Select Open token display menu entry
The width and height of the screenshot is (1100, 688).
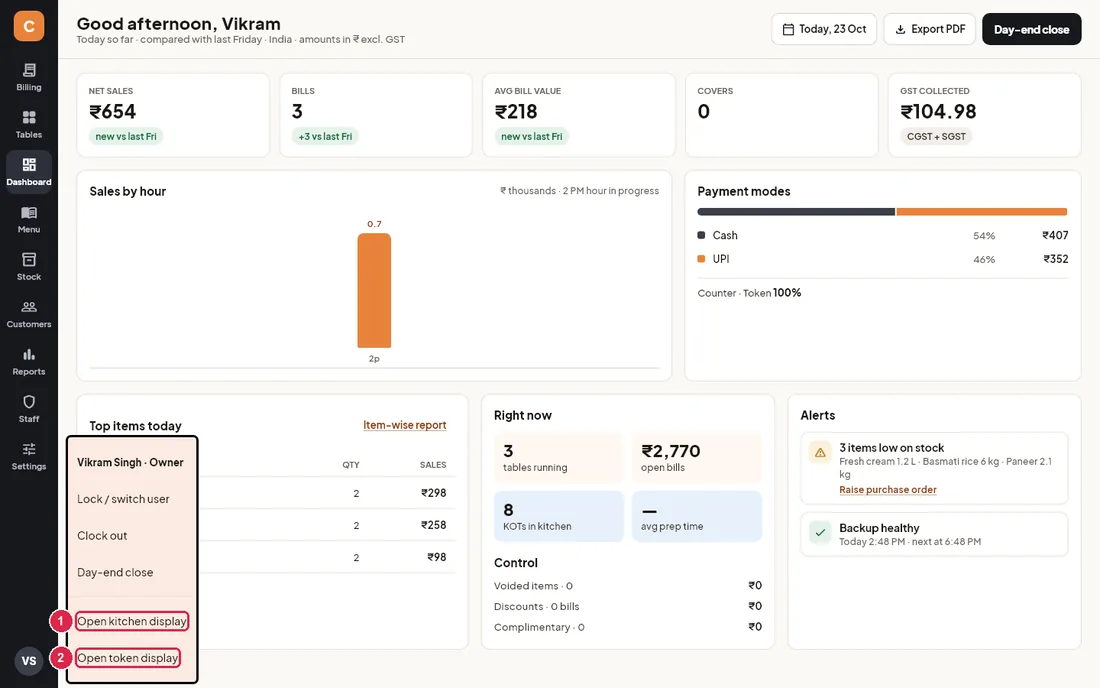[x=128, y=658]
